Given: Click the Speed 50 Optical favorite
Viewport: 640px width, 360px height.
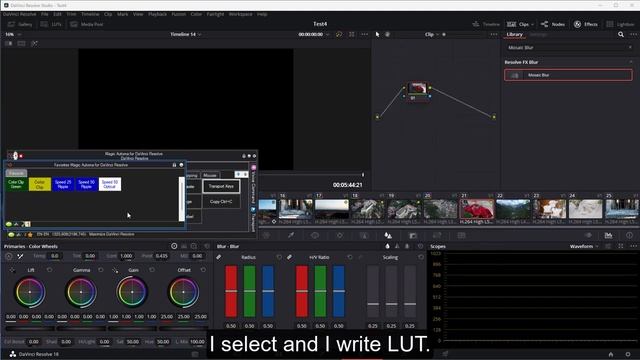Looking at the screenshot, I should point(110,184).
